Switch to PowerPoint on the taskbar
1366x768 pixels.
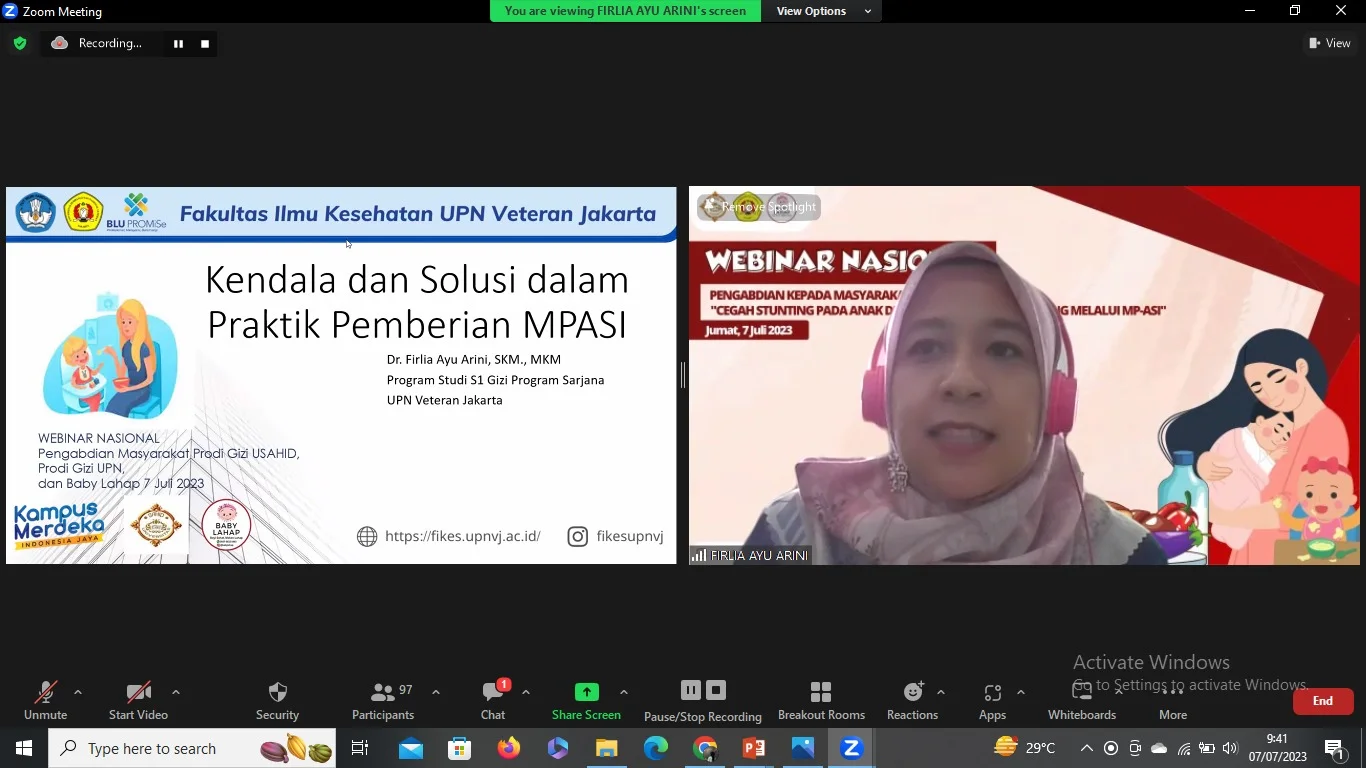coord(754,748)
